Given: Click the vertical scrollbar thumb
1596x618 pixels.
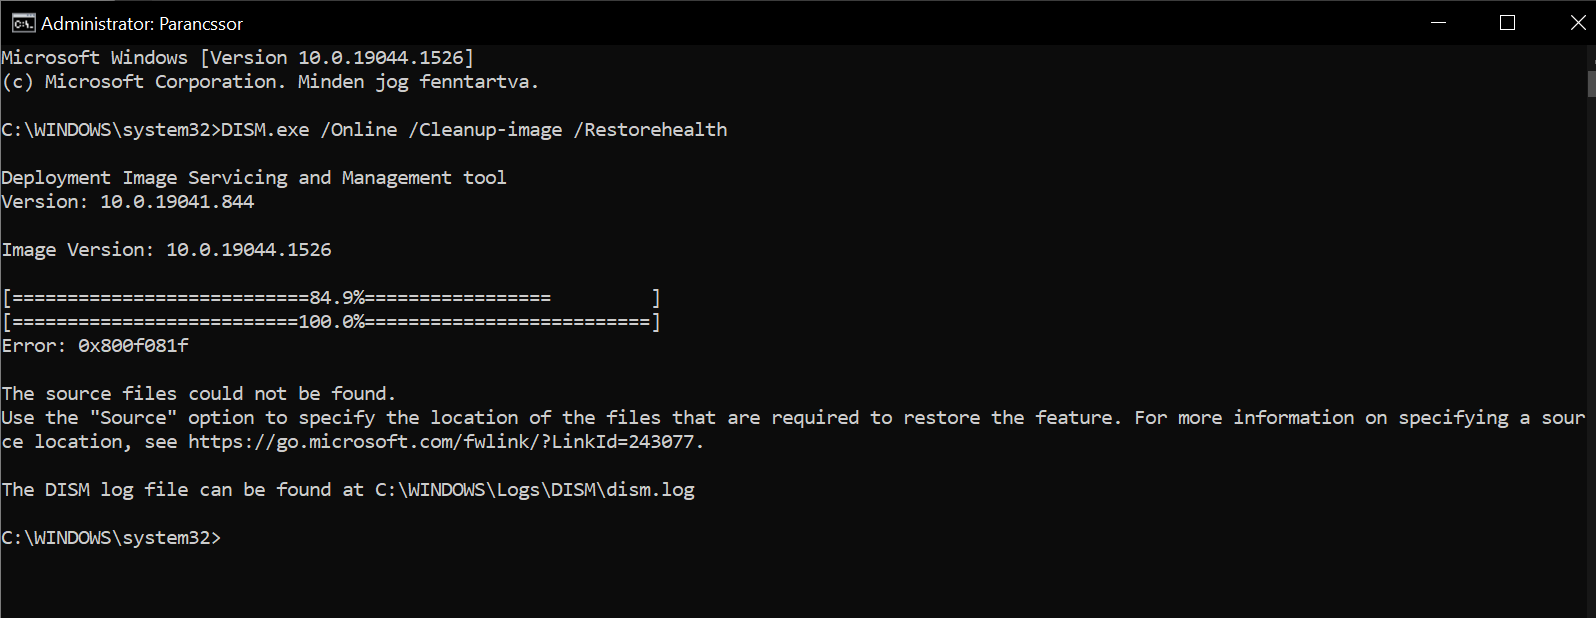Looking at the screenshot, I should [x=1590, y=82].
